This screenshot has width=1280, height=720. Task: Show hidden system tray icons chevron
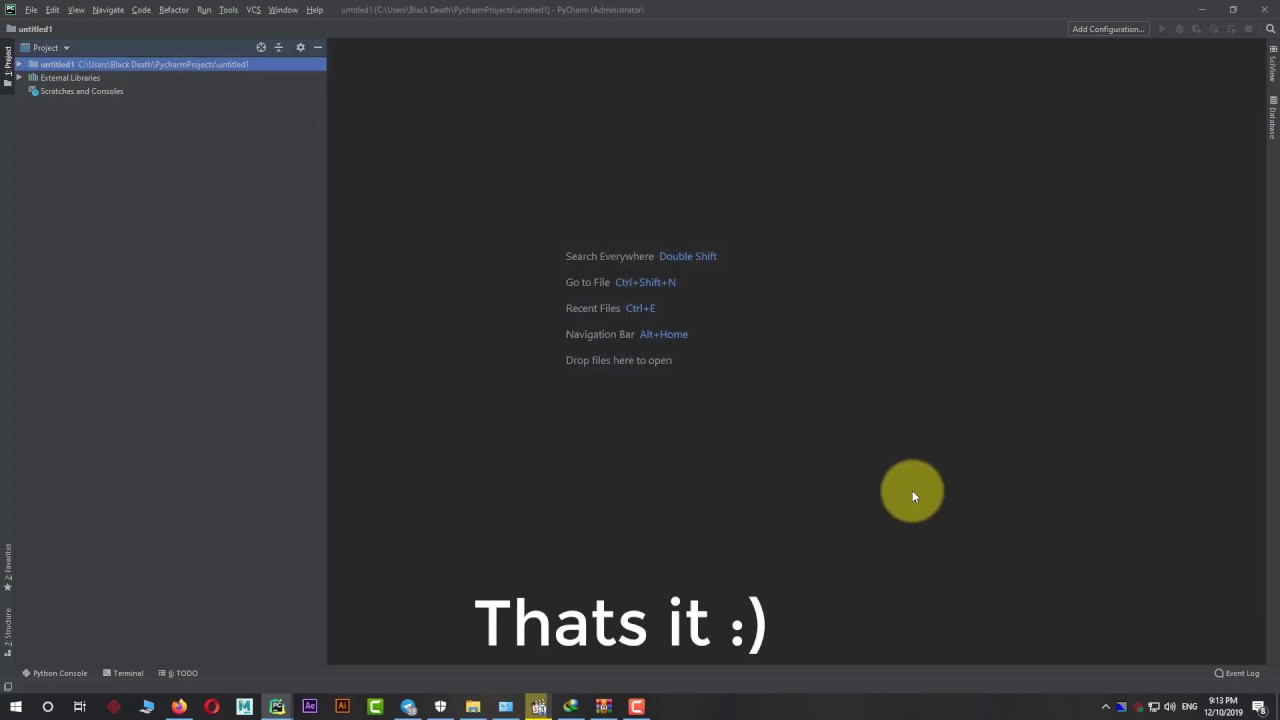click(x=1105, y=707)
